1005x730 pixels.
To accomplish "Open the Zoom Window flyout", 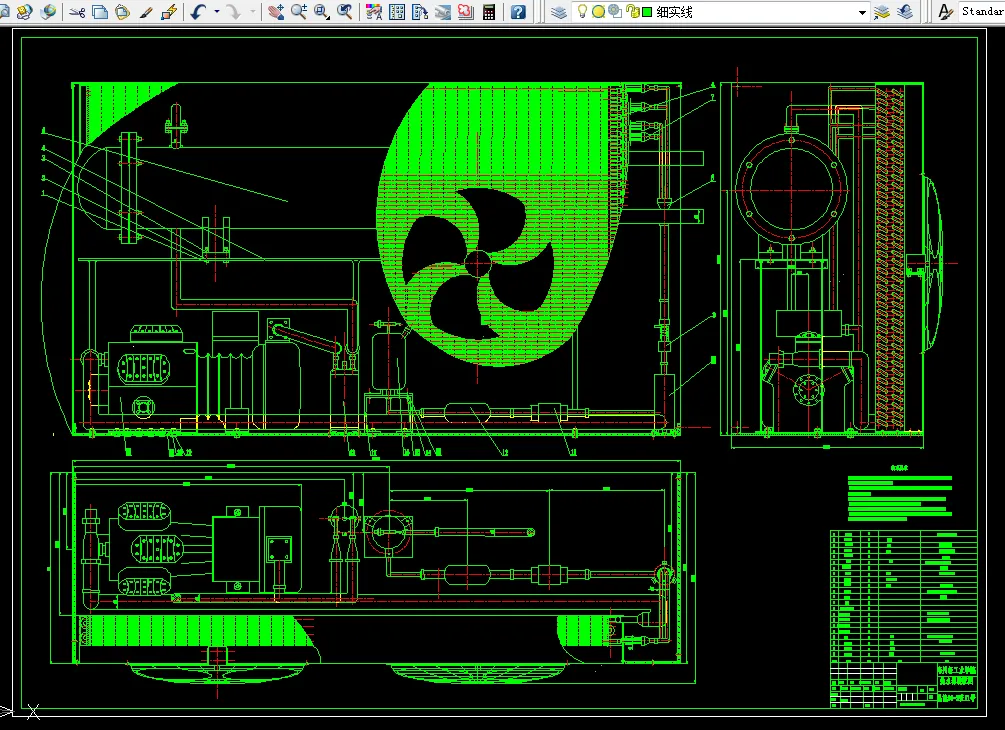I will tap(322, 12).
